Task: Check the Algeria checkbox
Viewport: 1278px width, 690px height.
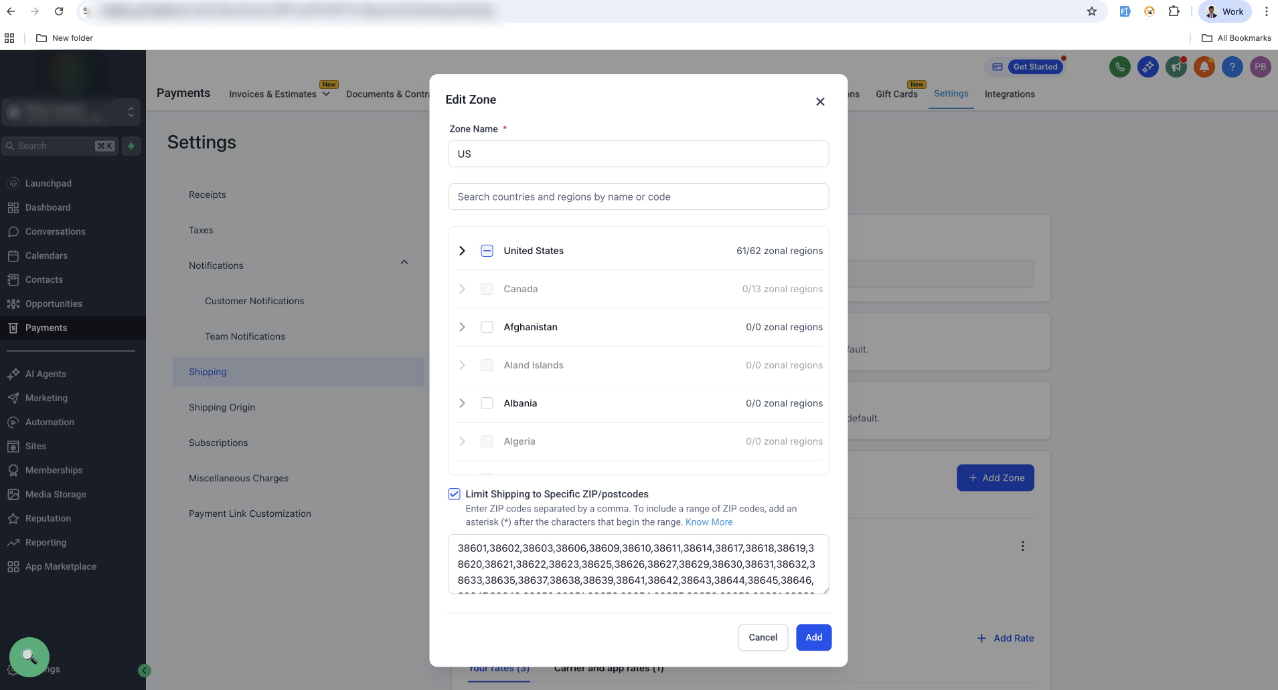Action: click(x=487, y=441)
